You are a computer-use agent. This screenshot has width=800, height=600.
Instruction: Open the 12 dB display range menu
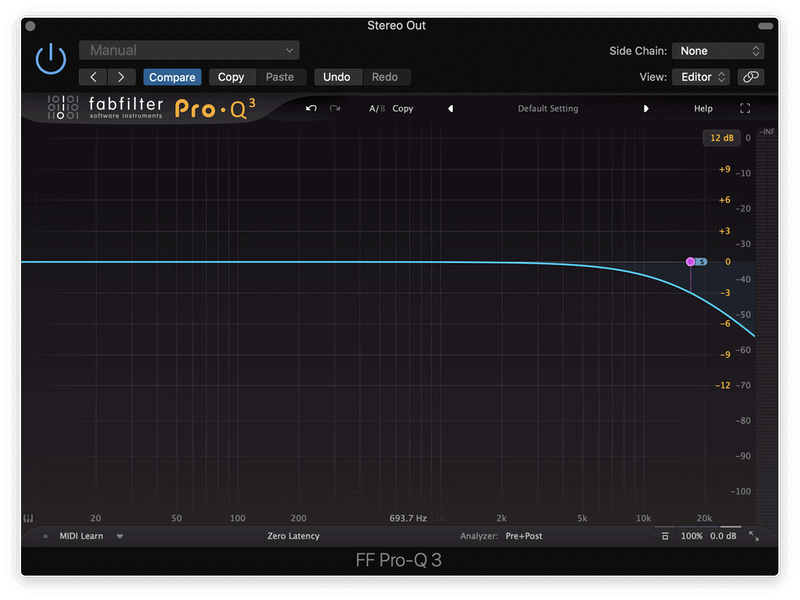tap(721, 138)
